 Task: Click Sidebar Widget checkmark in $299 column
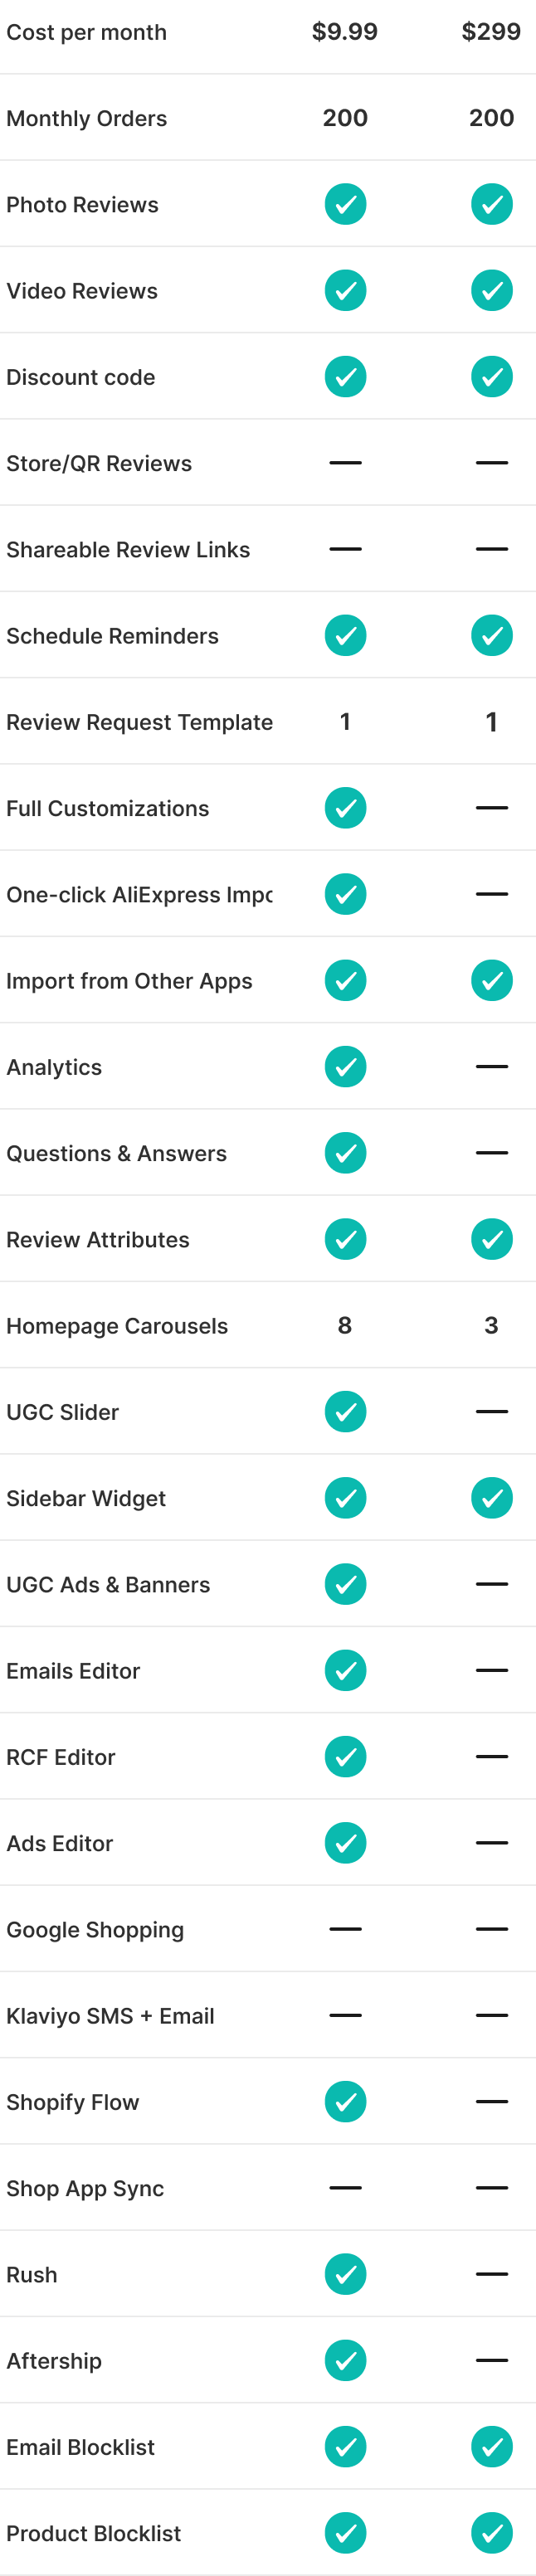coord(492,1498)
